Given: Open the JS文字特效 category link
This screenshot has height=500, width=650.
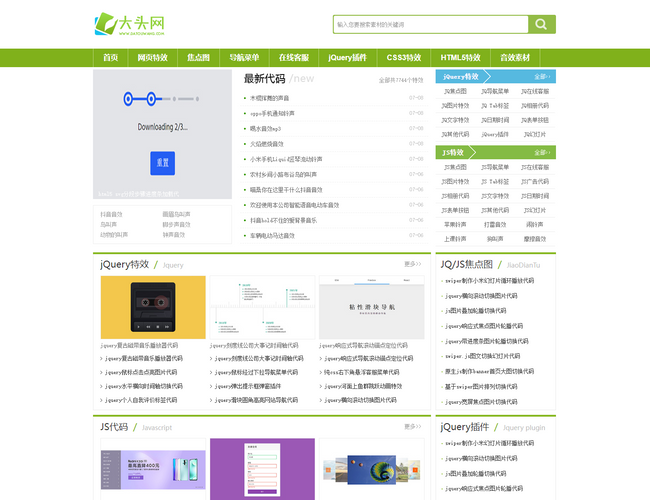Looking at the screenshot, I should tap(495, 196).
